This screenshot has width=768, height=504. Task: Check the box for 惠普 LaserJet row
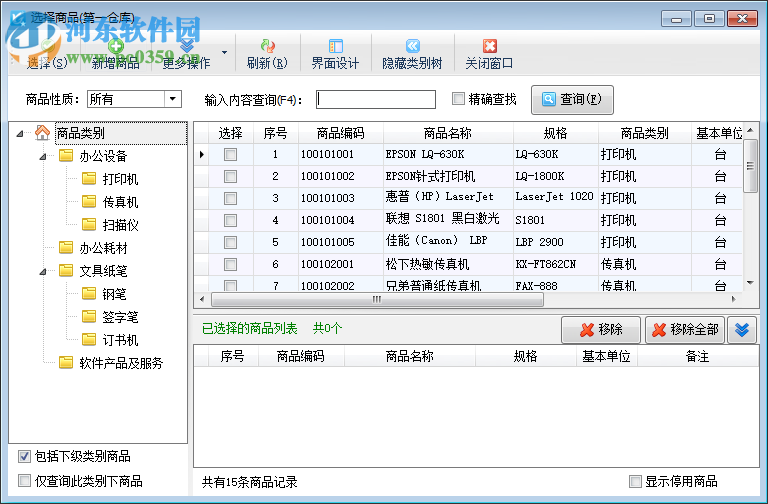(x=230, y=198)
